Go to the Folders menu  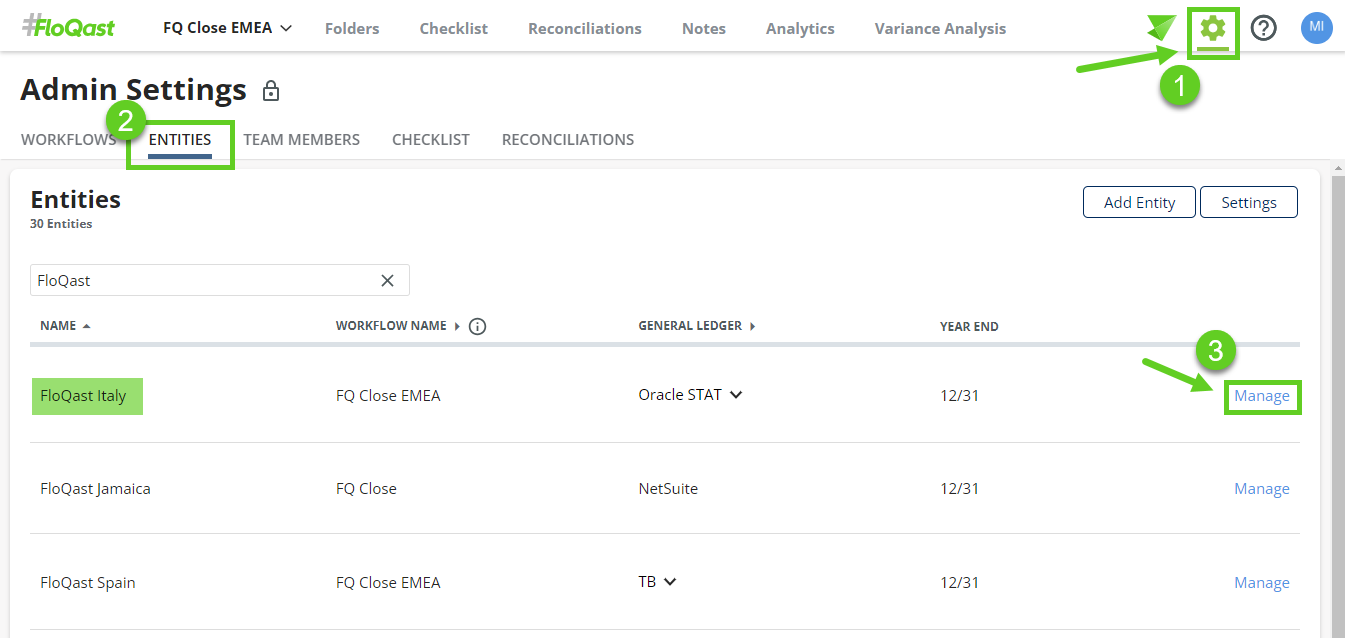(x=352, y=28)
